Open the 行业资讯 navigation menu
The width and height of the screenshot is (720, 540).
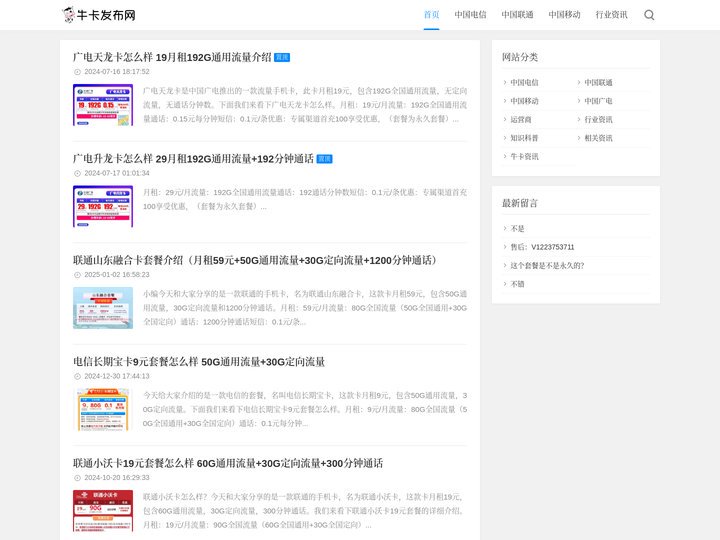[x=611, y=15]
